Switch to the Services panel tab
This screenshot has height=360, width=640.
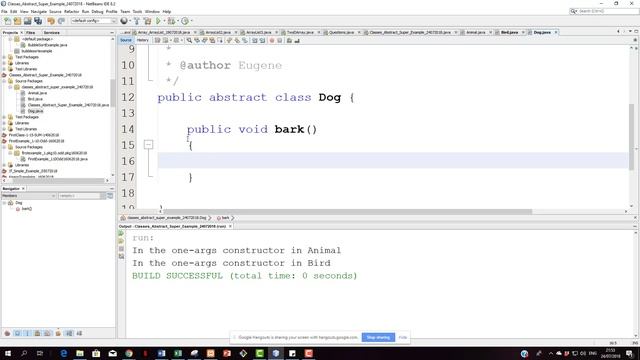(51, 33)
